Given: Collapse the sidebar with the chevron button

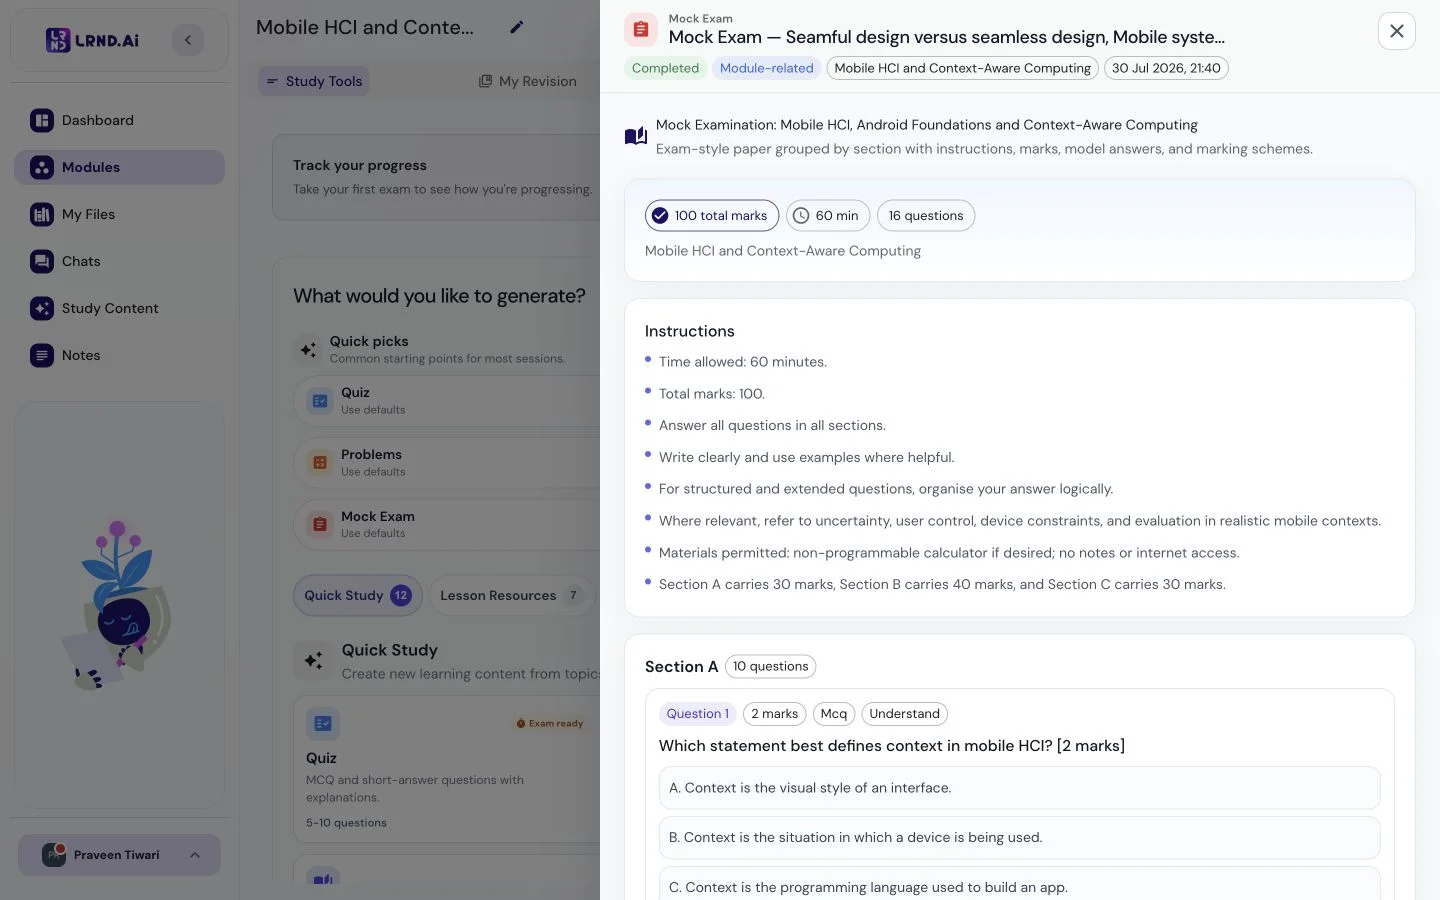Looking at the screenshot, I should click(188, 40).
